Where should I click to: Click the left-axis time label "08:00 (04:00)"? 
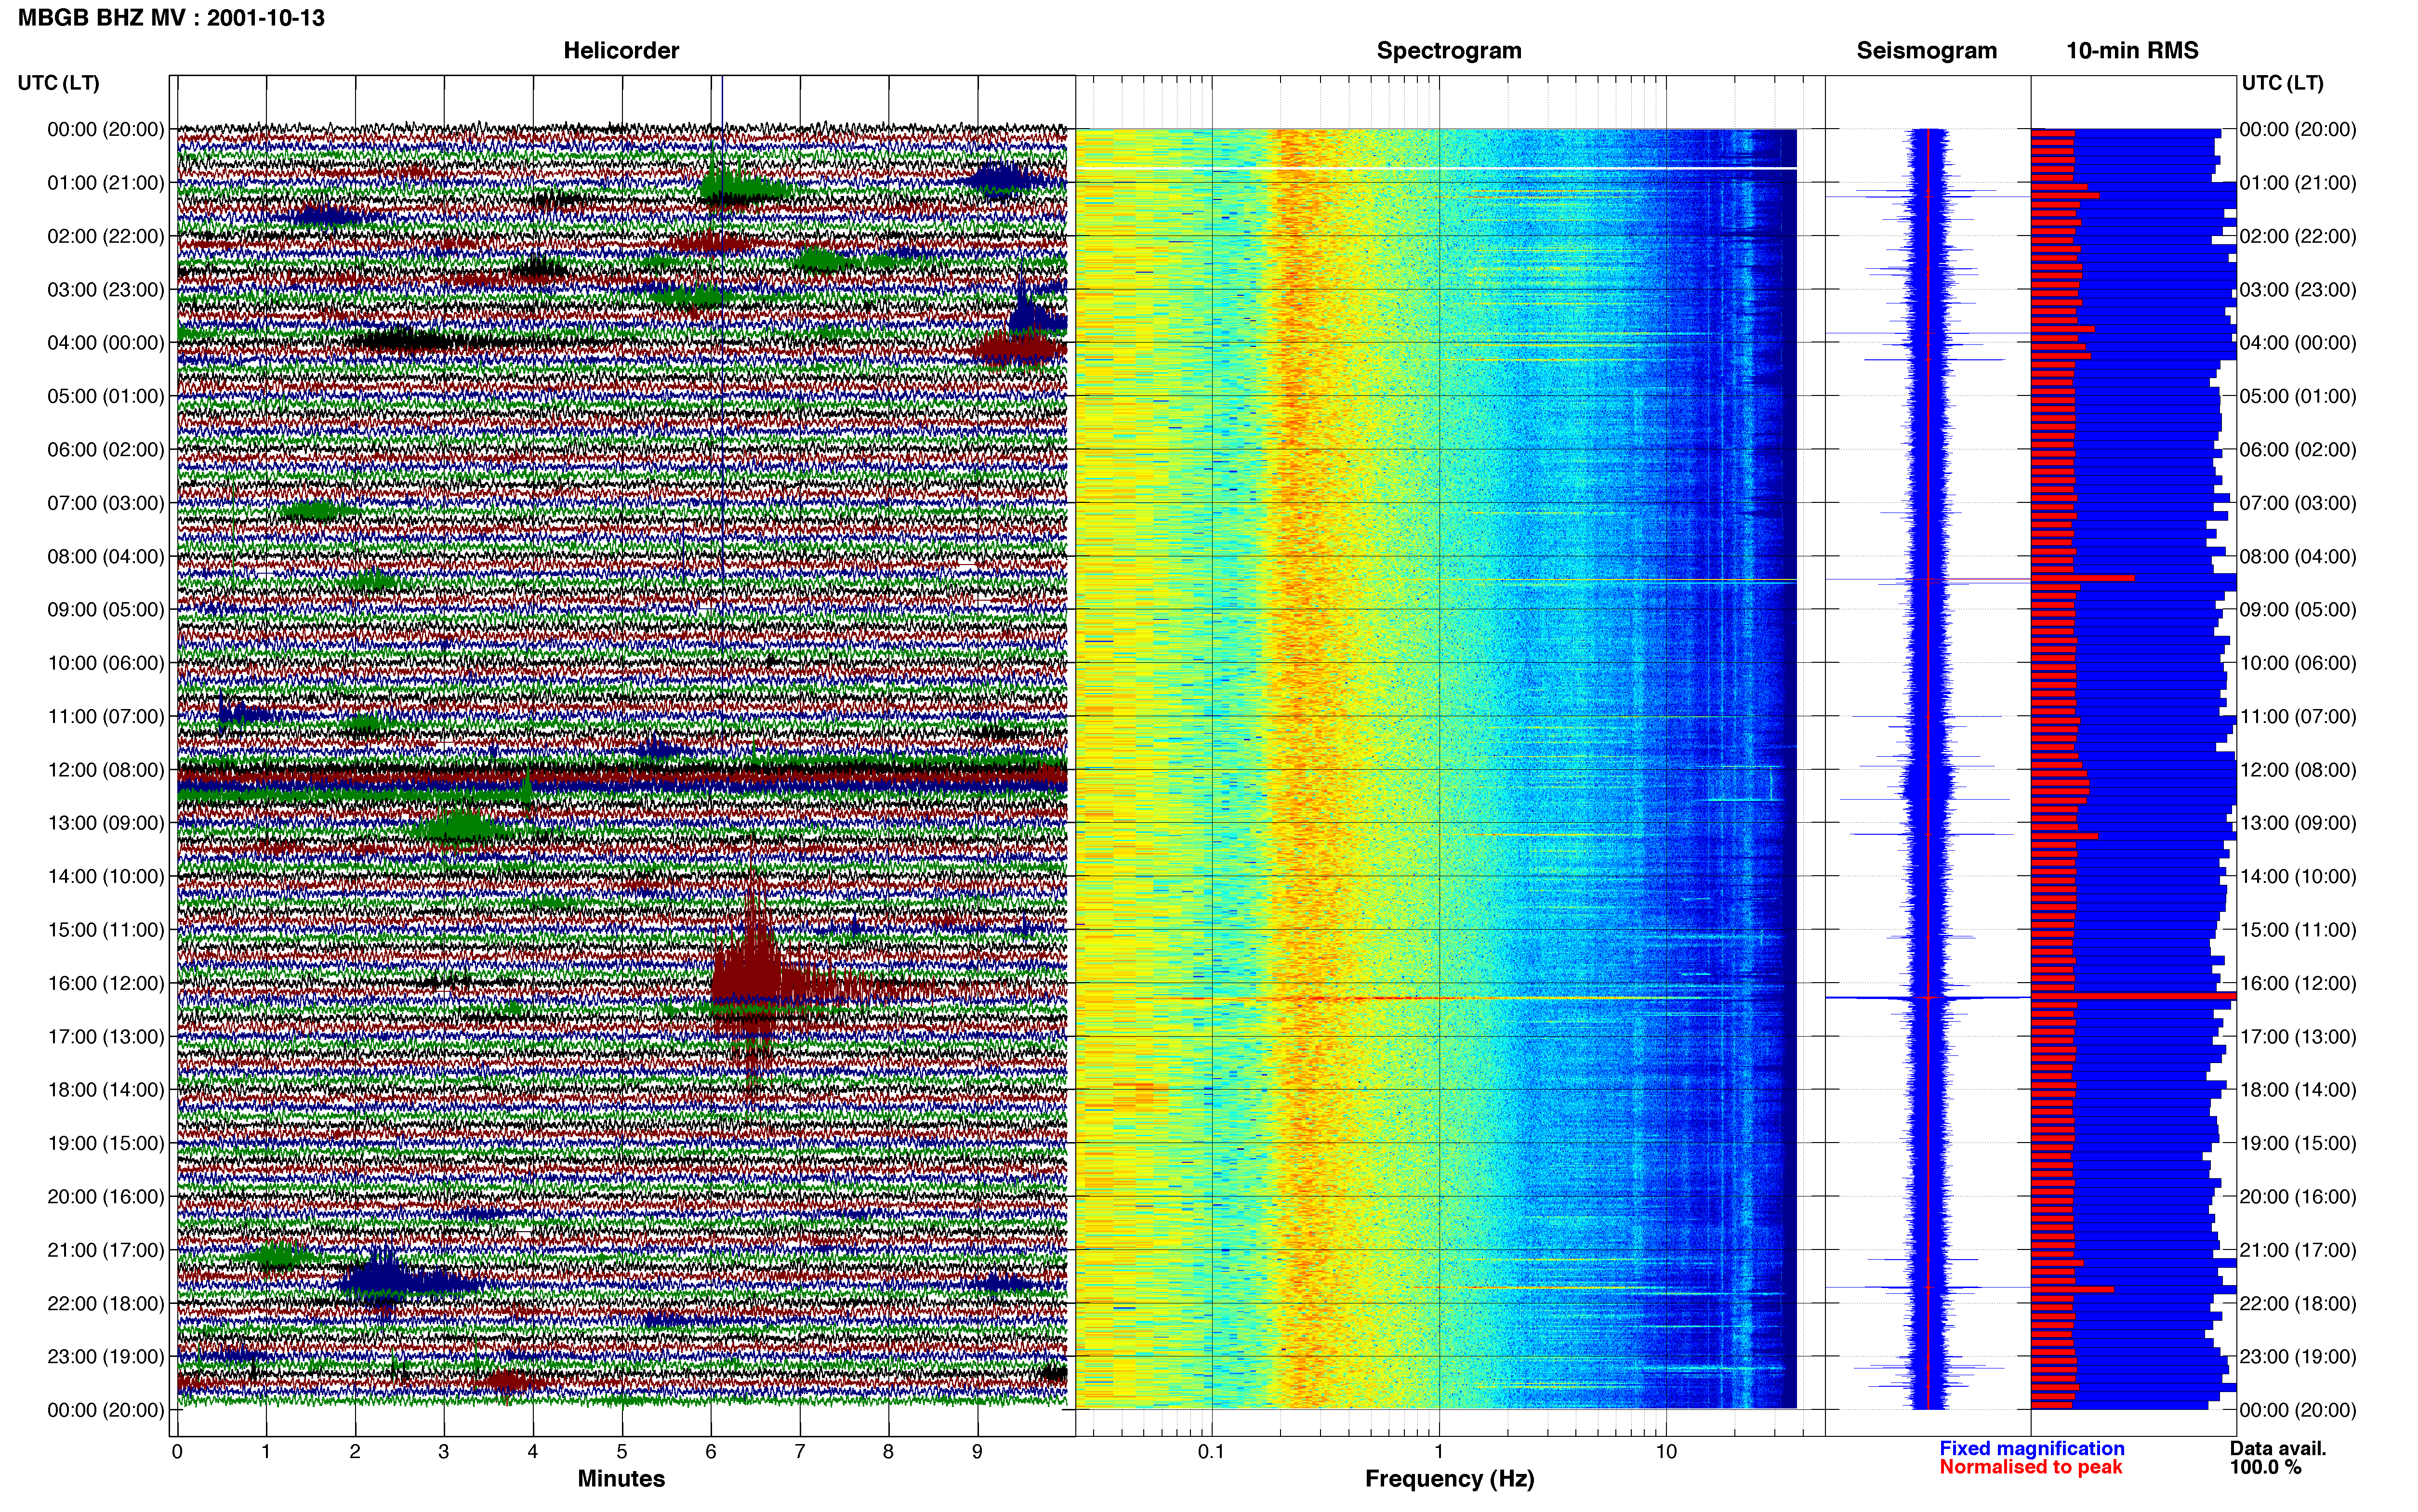coord(106,556)
